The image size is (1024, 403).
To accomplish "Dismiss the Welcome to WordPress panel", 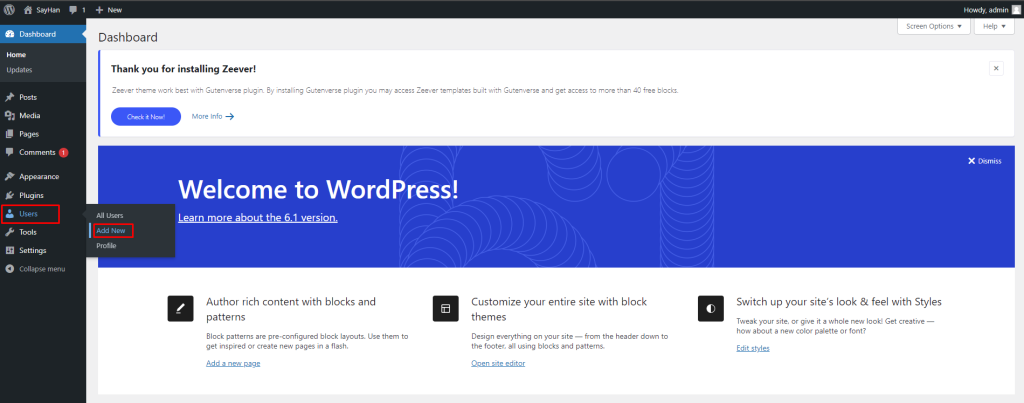I will coord(984,161).
